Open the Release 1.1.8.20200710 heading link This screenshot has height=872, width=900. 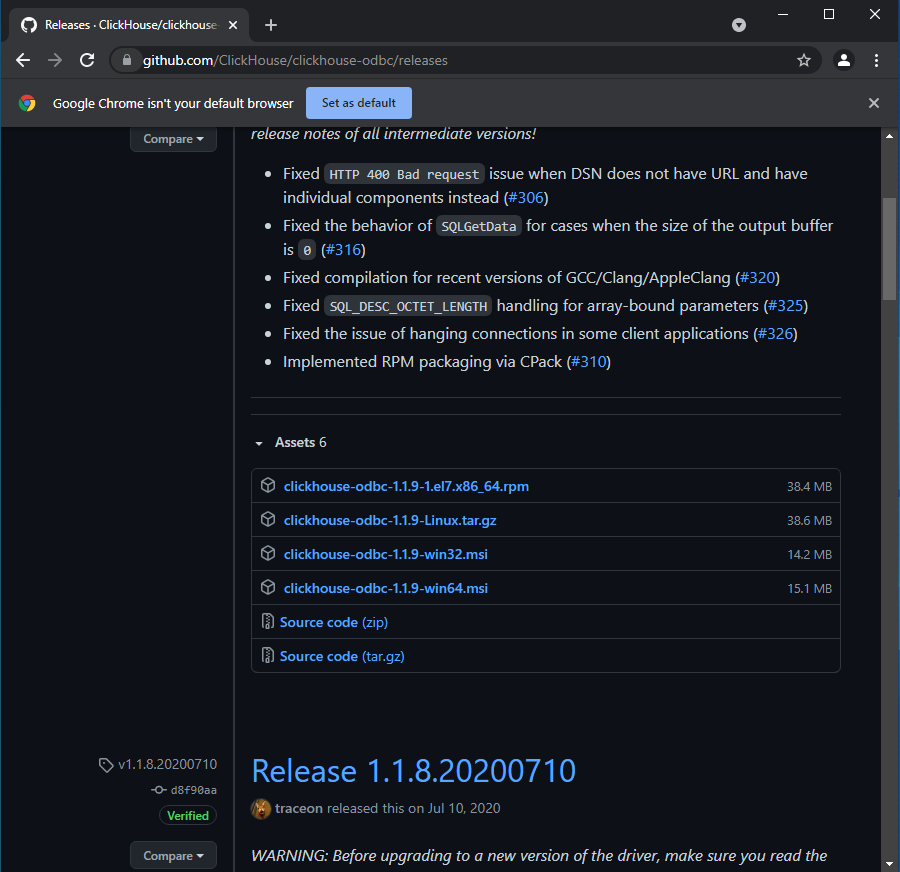click(x=413, y=771)
